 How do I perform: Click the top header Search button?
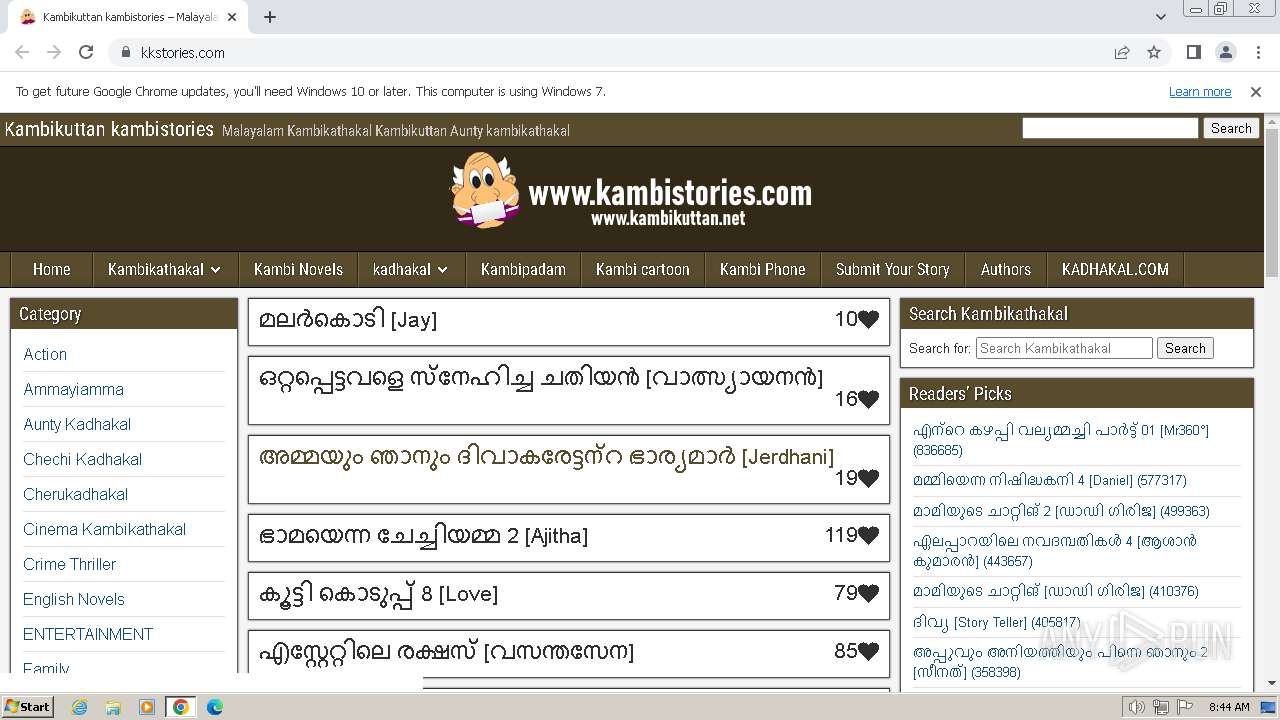1231,128
